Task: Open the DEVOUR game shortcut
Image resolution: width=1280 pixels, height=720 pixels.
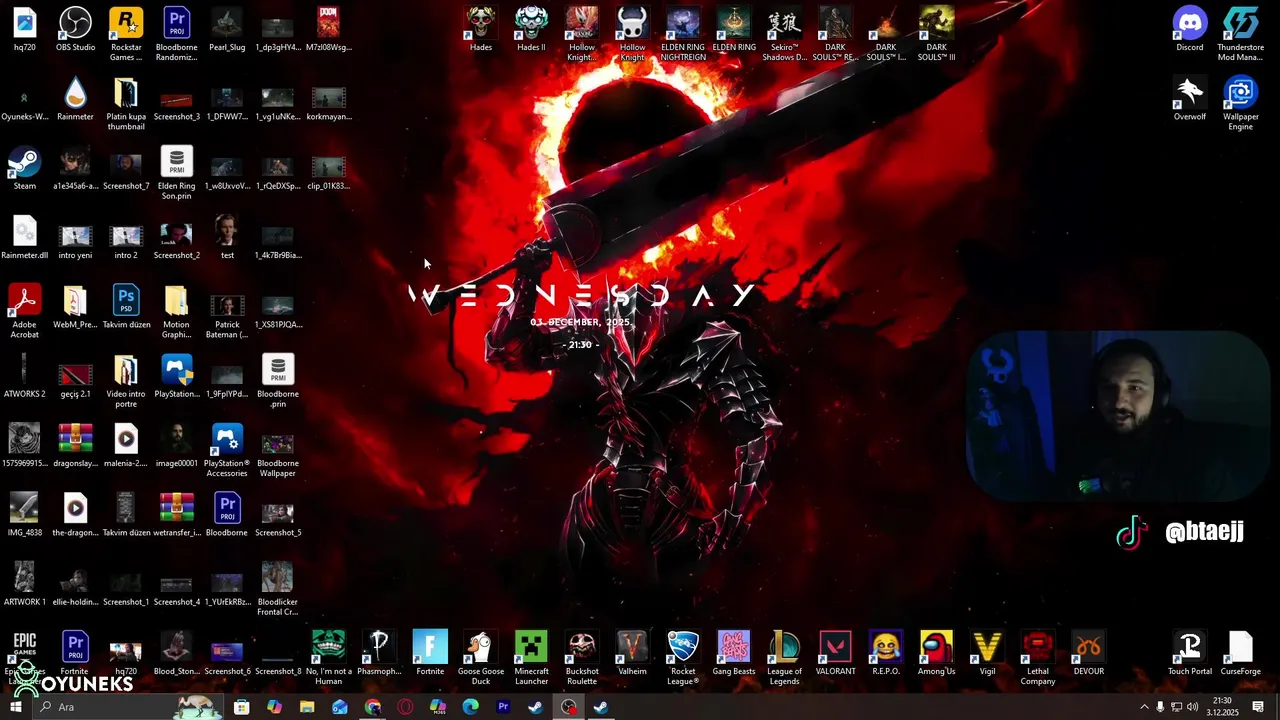Action: 1088,653
